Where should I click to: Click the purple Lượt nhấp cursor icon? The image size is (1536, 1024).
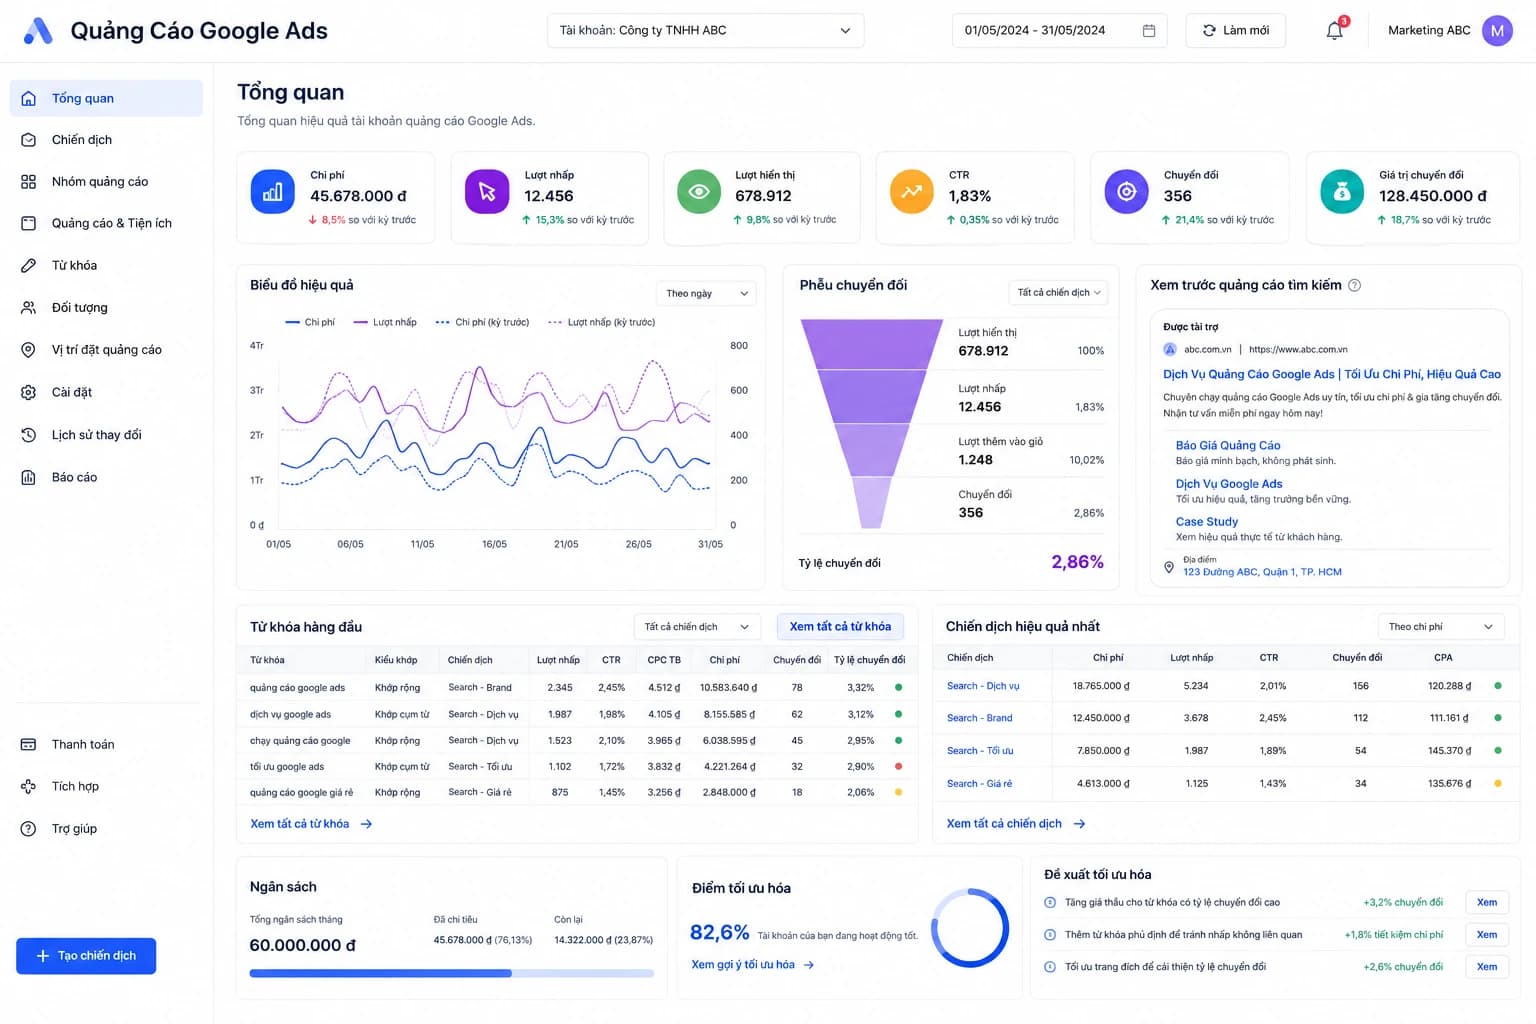[487, 192]
